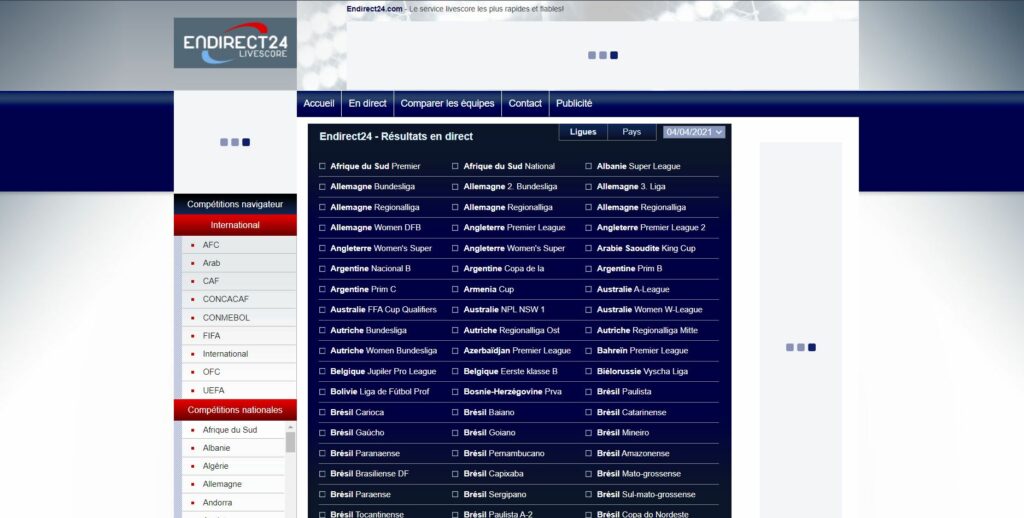1024x518 pixels.
Task: Switch to the Pays tab
Action: pos(632,132)
